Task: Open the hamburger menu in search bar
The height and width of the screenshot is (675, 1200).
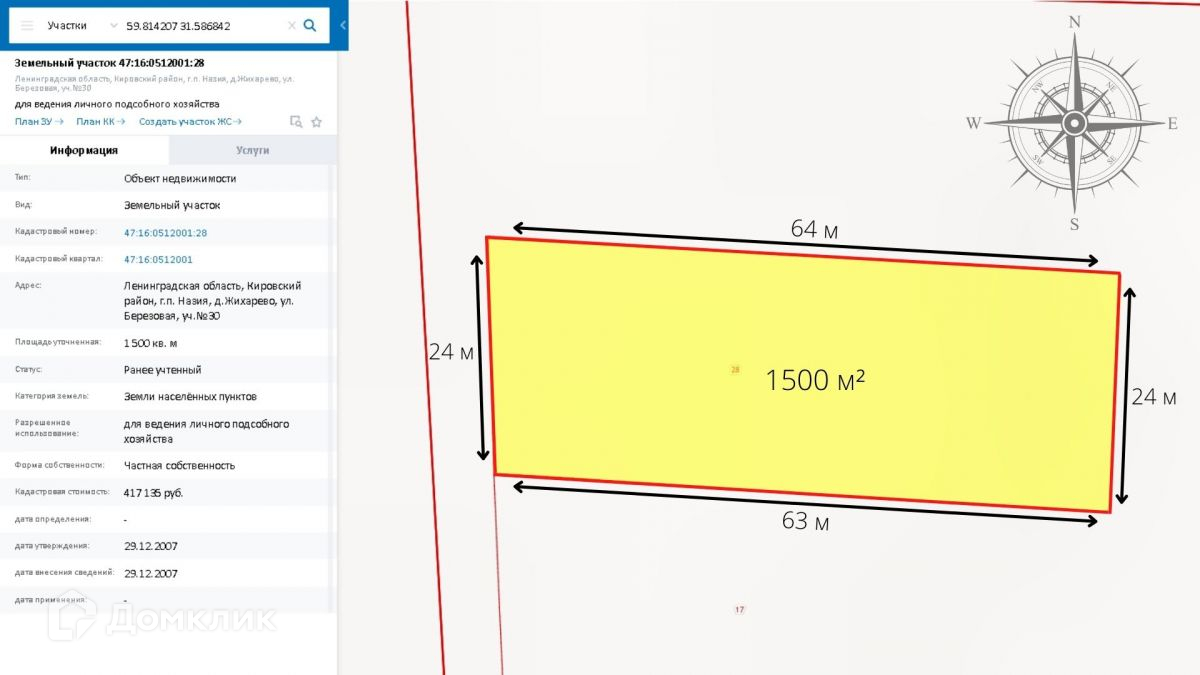Action: tap(27, 26)
